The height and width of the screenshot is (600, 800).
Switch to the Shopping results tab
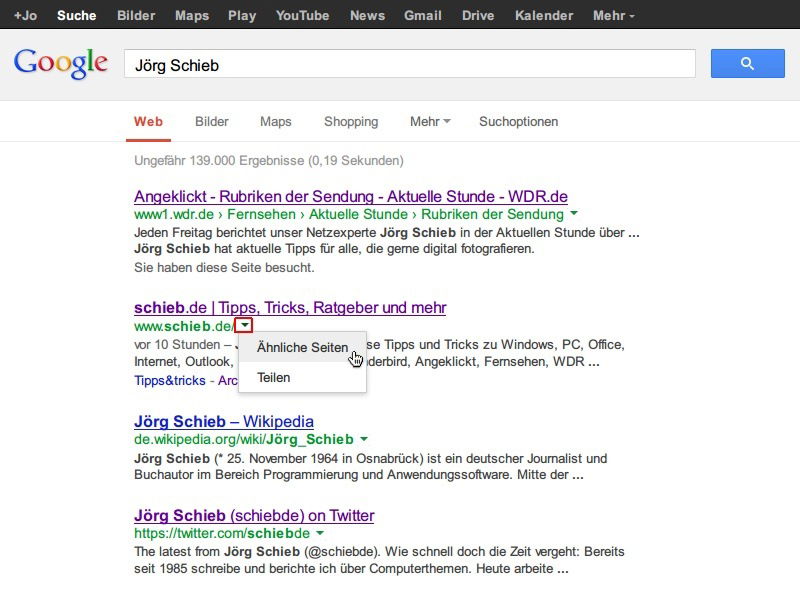click(x=351, y=121)
